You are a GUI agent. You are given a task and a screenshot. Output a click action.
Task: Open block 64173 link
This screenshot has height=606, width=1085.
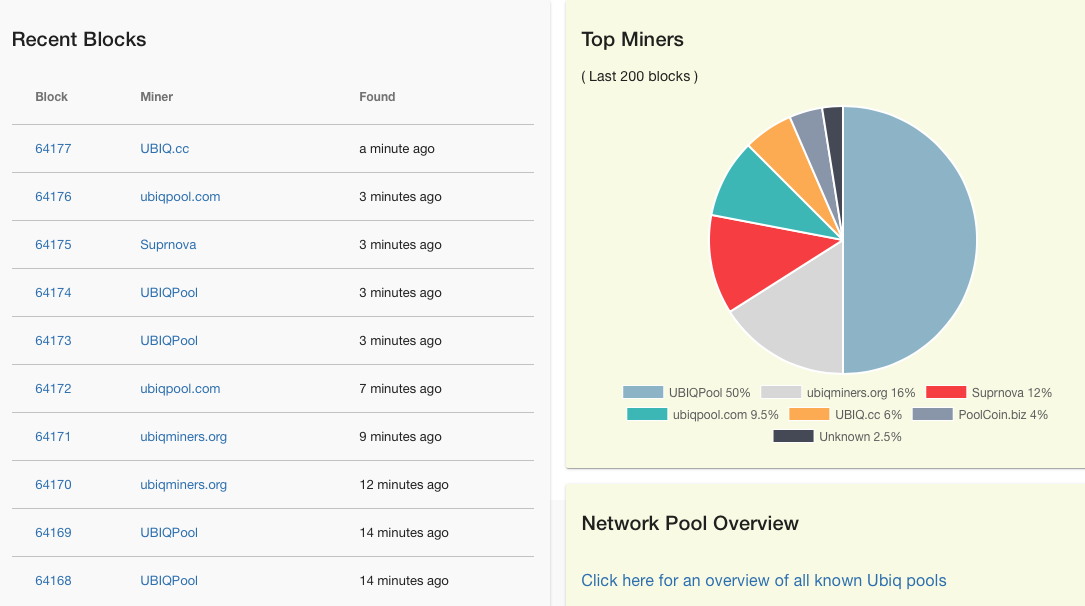point(53,340)
